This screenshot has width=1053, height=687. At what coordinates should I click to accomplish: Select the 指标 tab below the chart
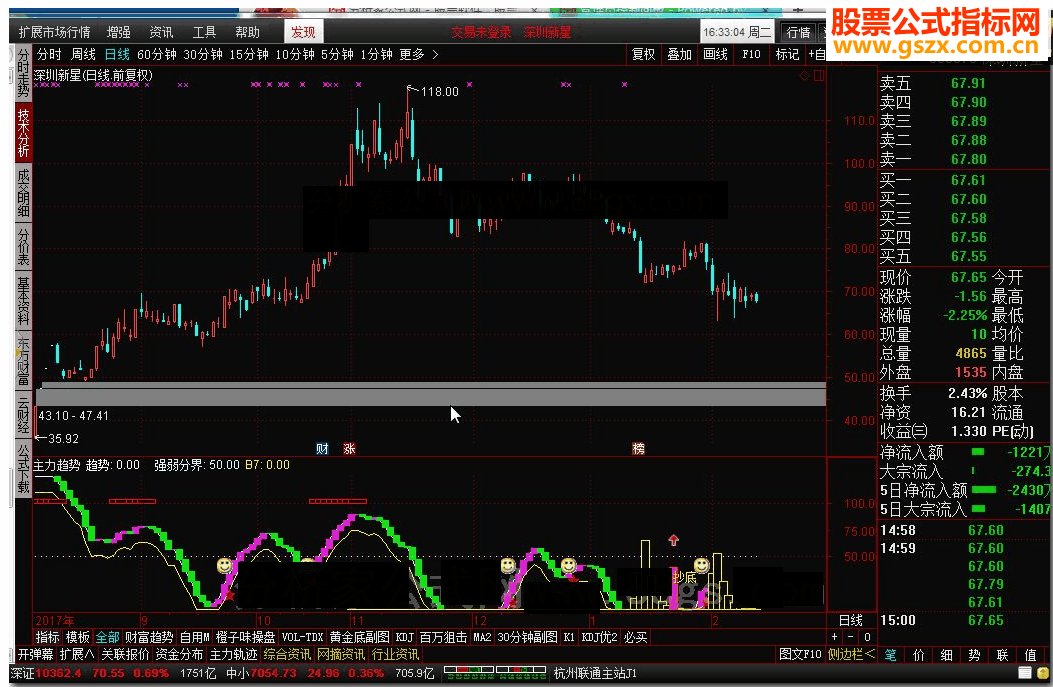coord(47,637)
